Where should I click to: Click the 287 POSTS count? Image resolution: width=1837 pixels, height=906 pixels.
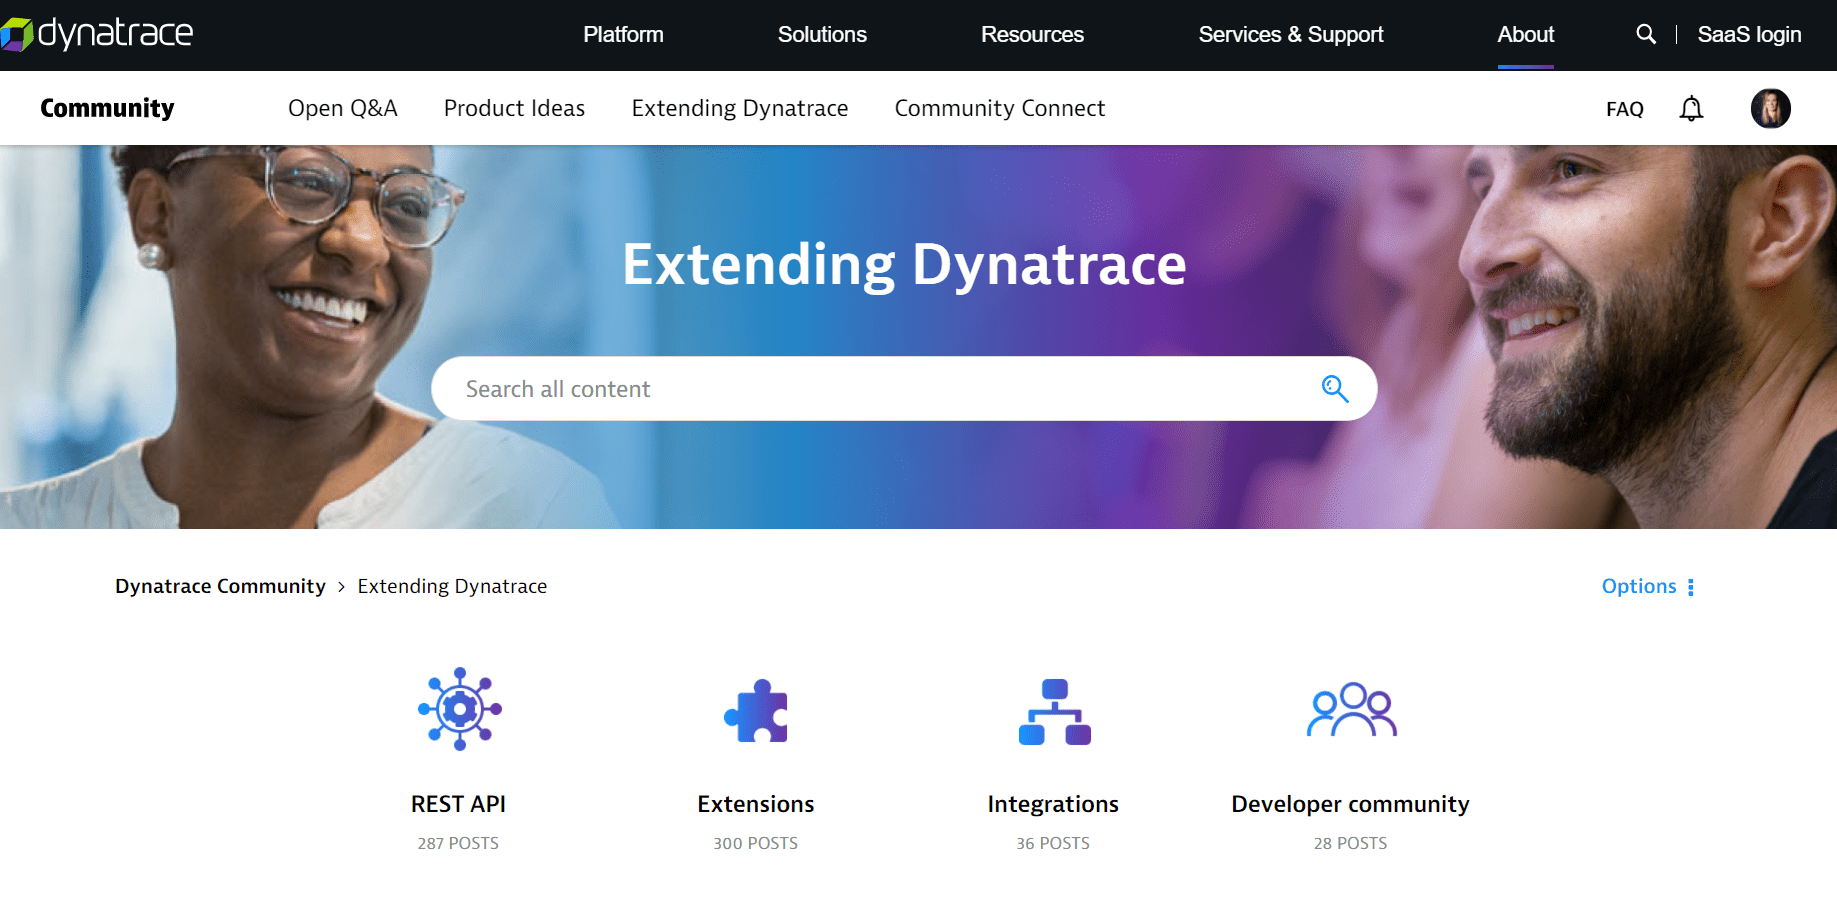point(458,843)
